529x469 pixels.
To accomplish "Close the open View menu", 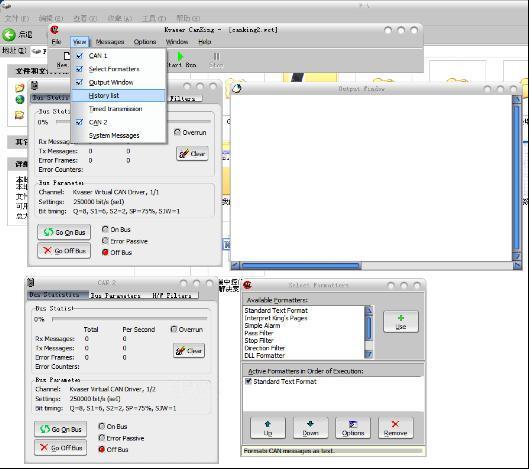I will tap(80, 42).
